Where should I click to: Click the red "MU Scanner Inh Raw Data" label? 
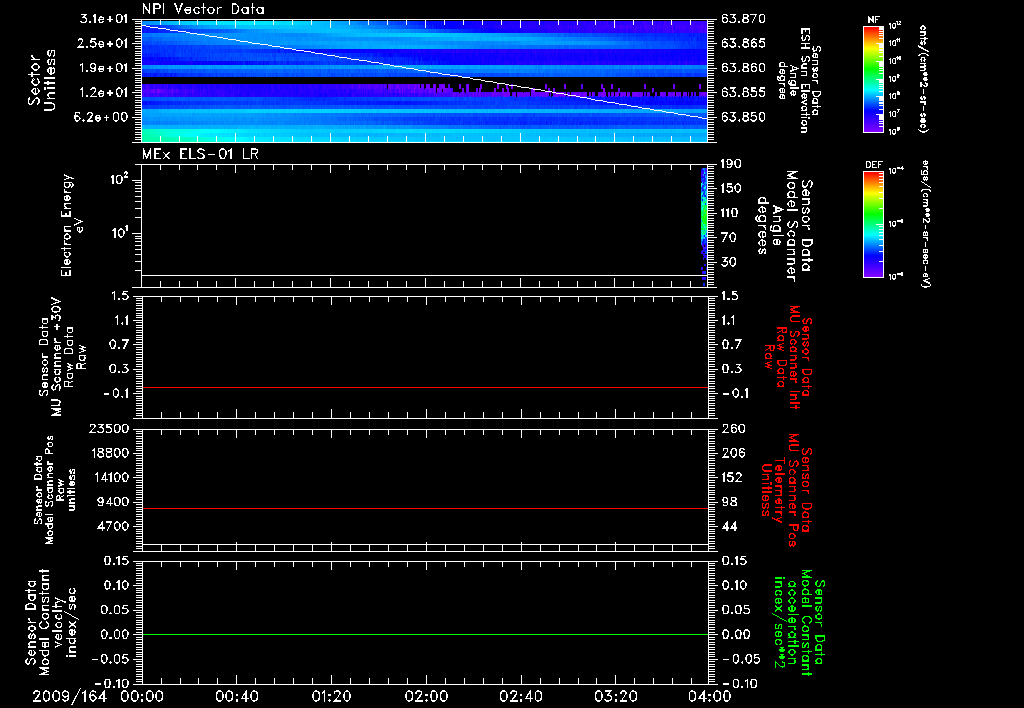click(x=788, y=357)
